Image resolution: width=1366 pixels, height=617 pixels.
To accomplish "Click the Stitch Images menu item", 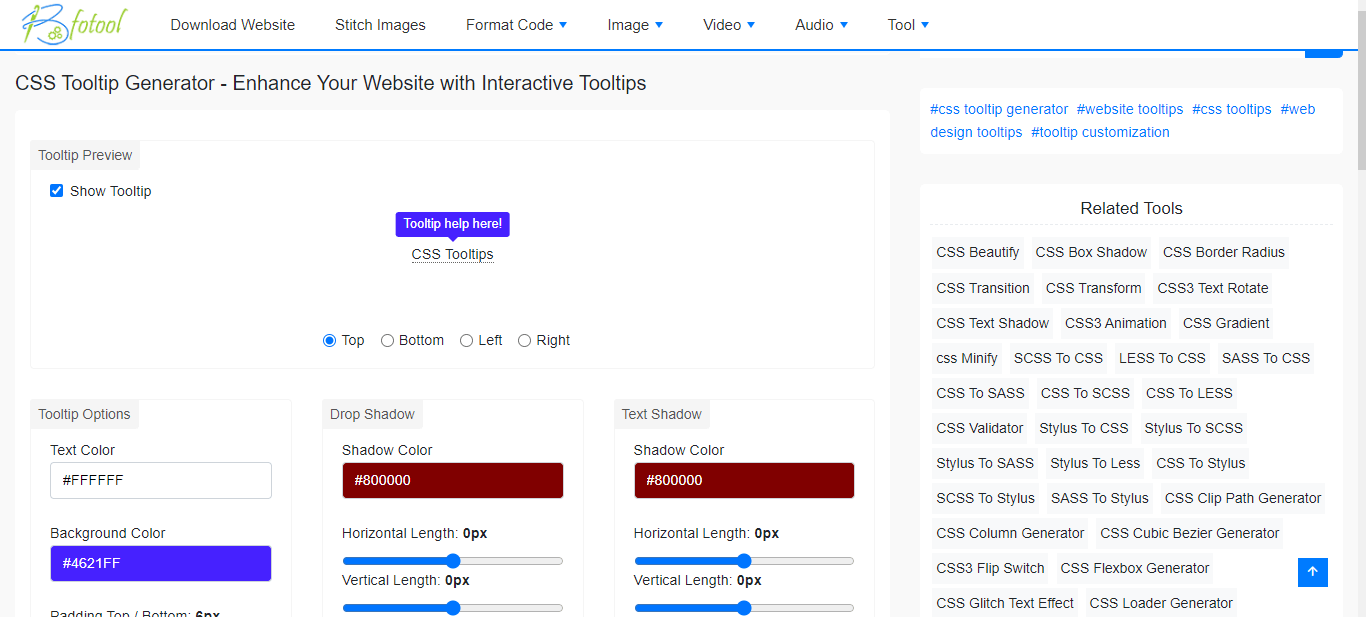I will pos(380,24).
